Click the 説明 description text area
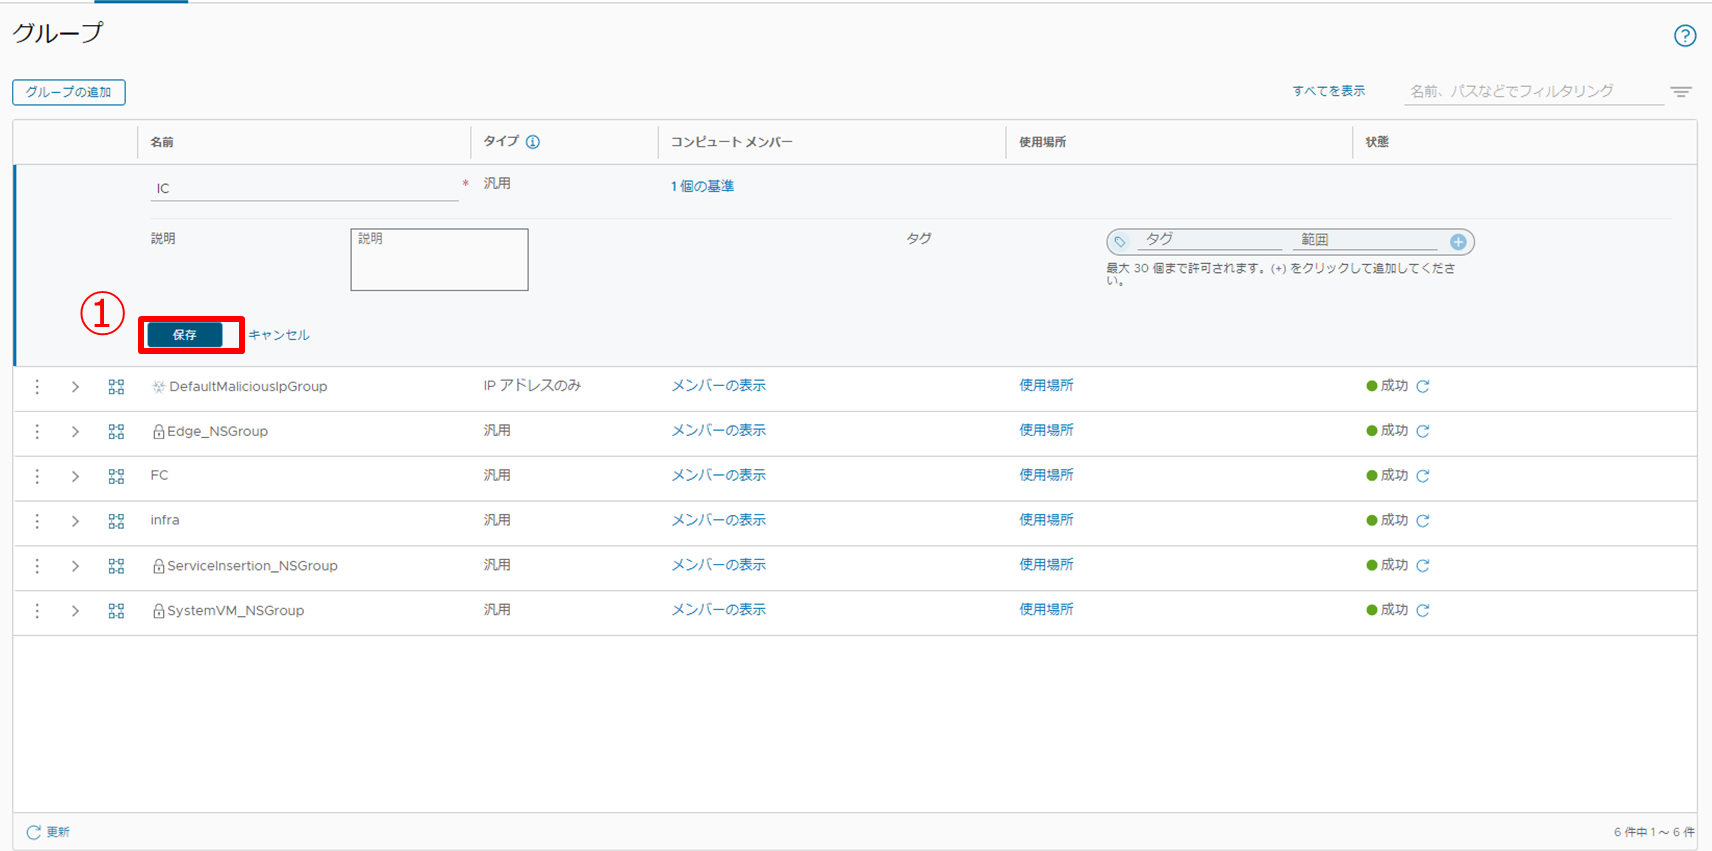This screenshot has height=851, width=1712. click(x=439, y=260)
